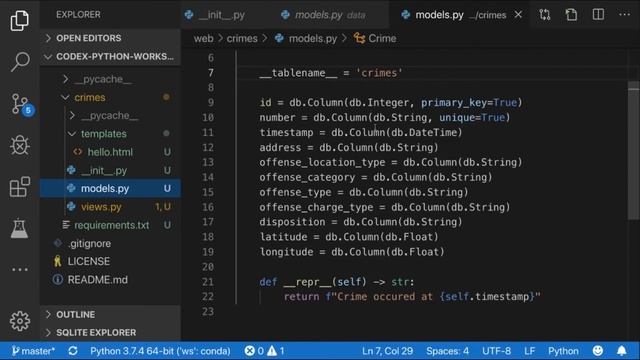Click line number 15 in the gutter
The width and height of the screenshot is (640, 360).
[208, 192]
